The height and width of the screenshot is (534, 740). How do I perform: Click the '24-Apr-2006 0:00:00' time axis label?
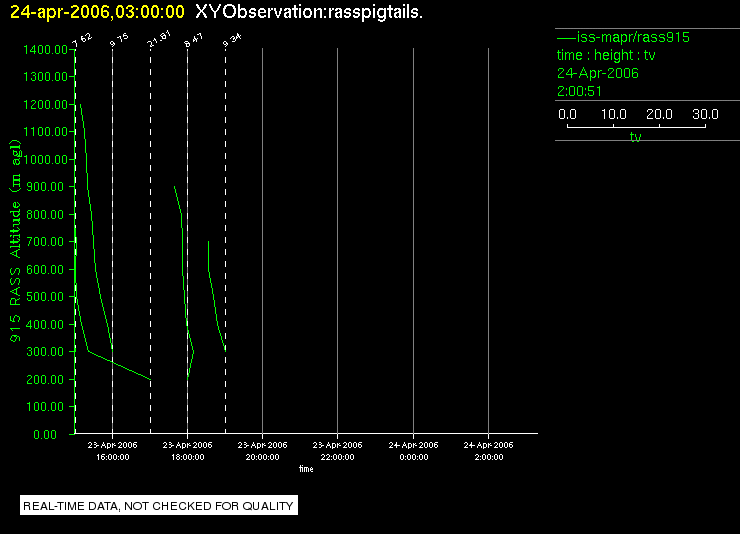413,451
